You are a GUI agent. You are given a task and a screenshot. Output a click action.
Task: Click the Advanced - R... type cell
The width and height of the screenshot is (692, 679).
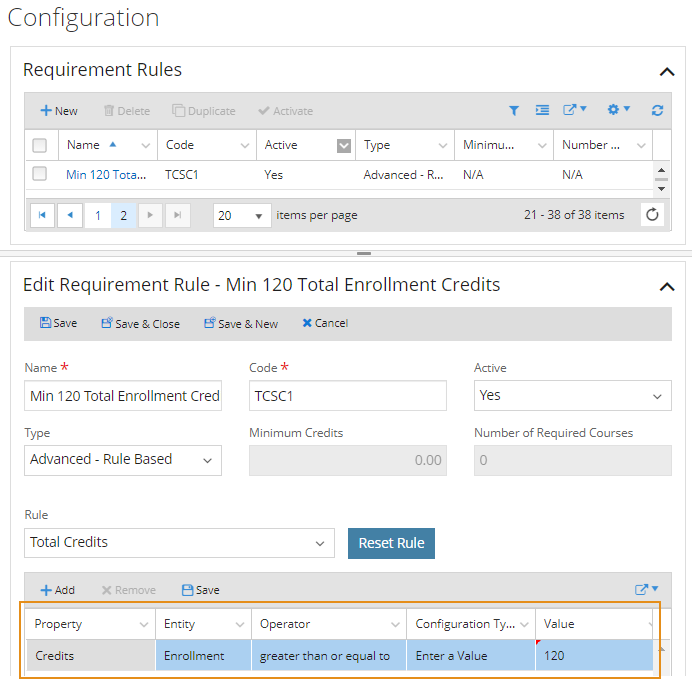pyautogui.click(x=403, y=175)
